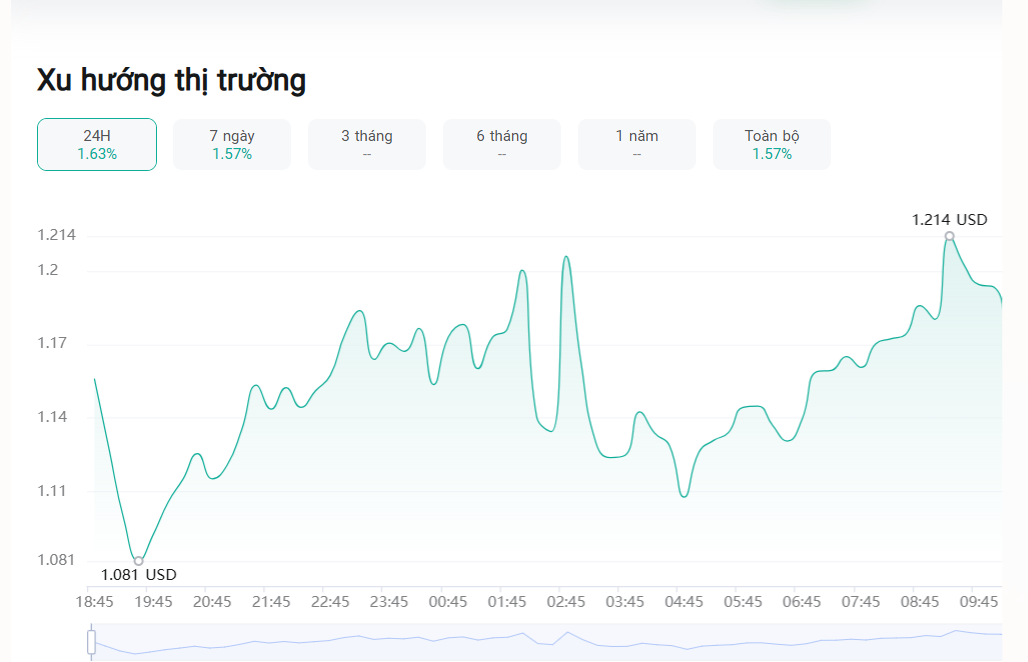Switch to the 7 ngày tab
The image size is (1028, 662).
(x=232, y=144)
